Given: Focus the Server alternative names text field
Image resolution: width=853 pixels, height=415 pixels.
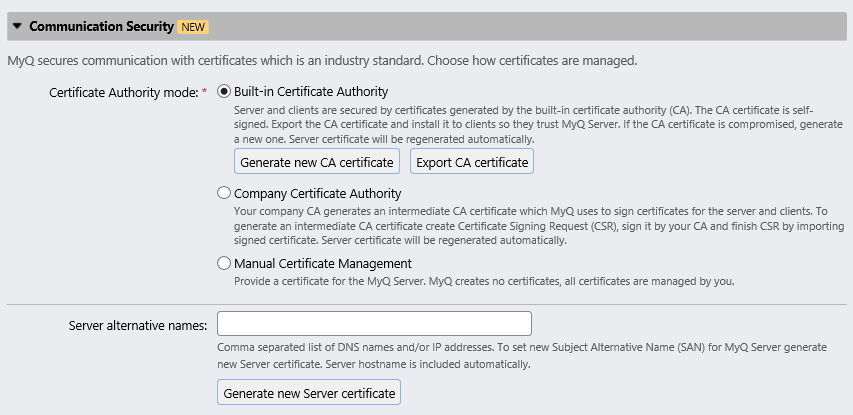Looking at the screenshot, I should [374, 325].
